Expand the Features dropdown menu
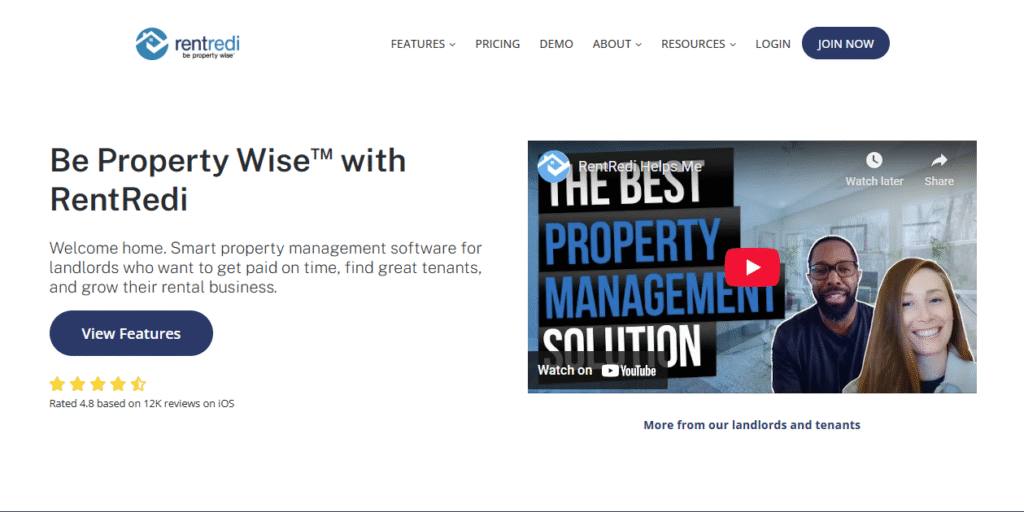 pyautogui.click(x=422, y=44)
